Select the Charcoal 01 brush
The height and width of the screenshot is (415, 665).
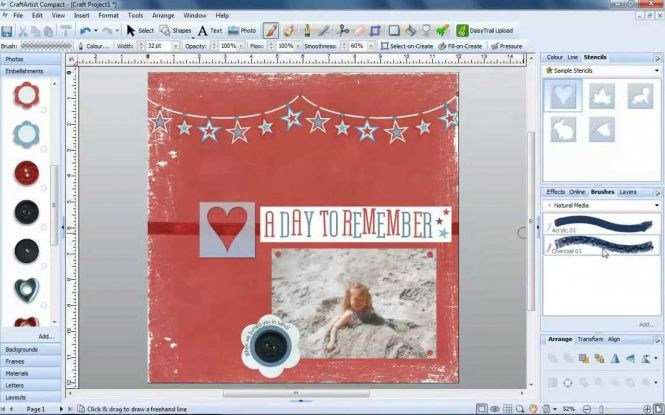(601, 245)
